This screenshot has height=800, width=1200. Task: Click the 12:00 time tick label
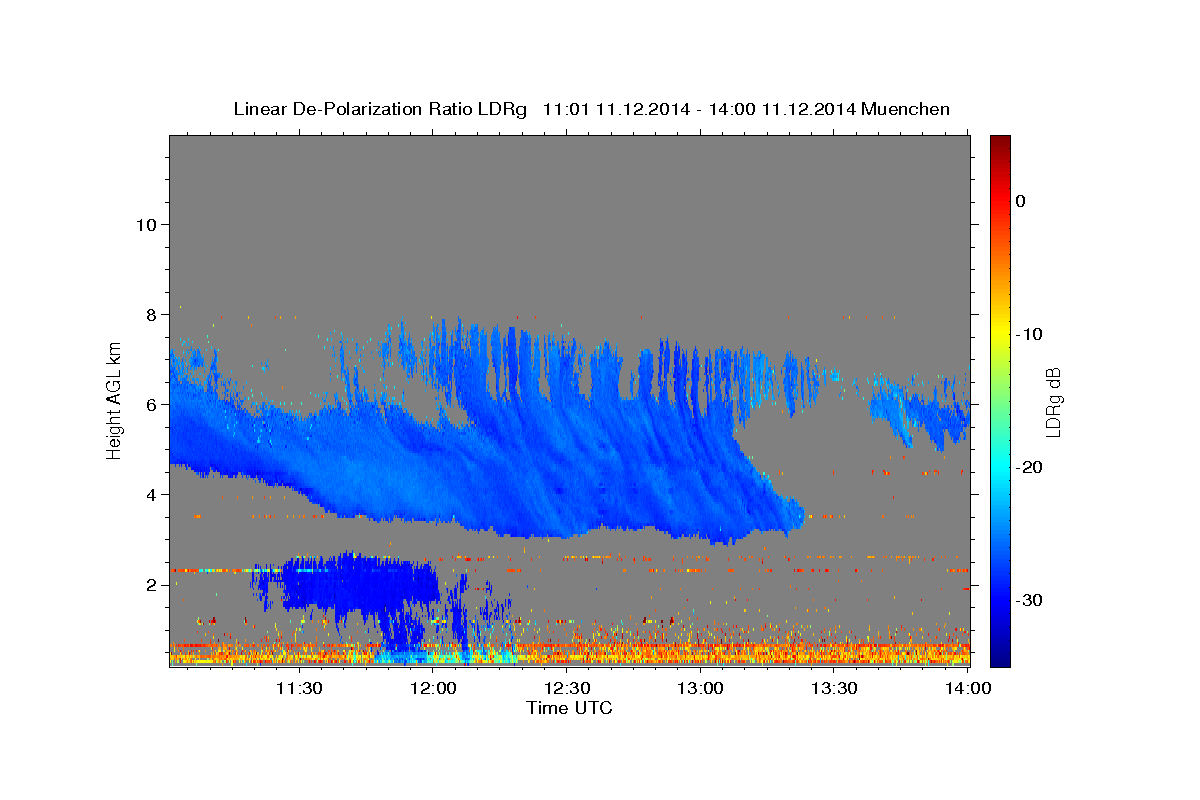(x=433, y=688)
